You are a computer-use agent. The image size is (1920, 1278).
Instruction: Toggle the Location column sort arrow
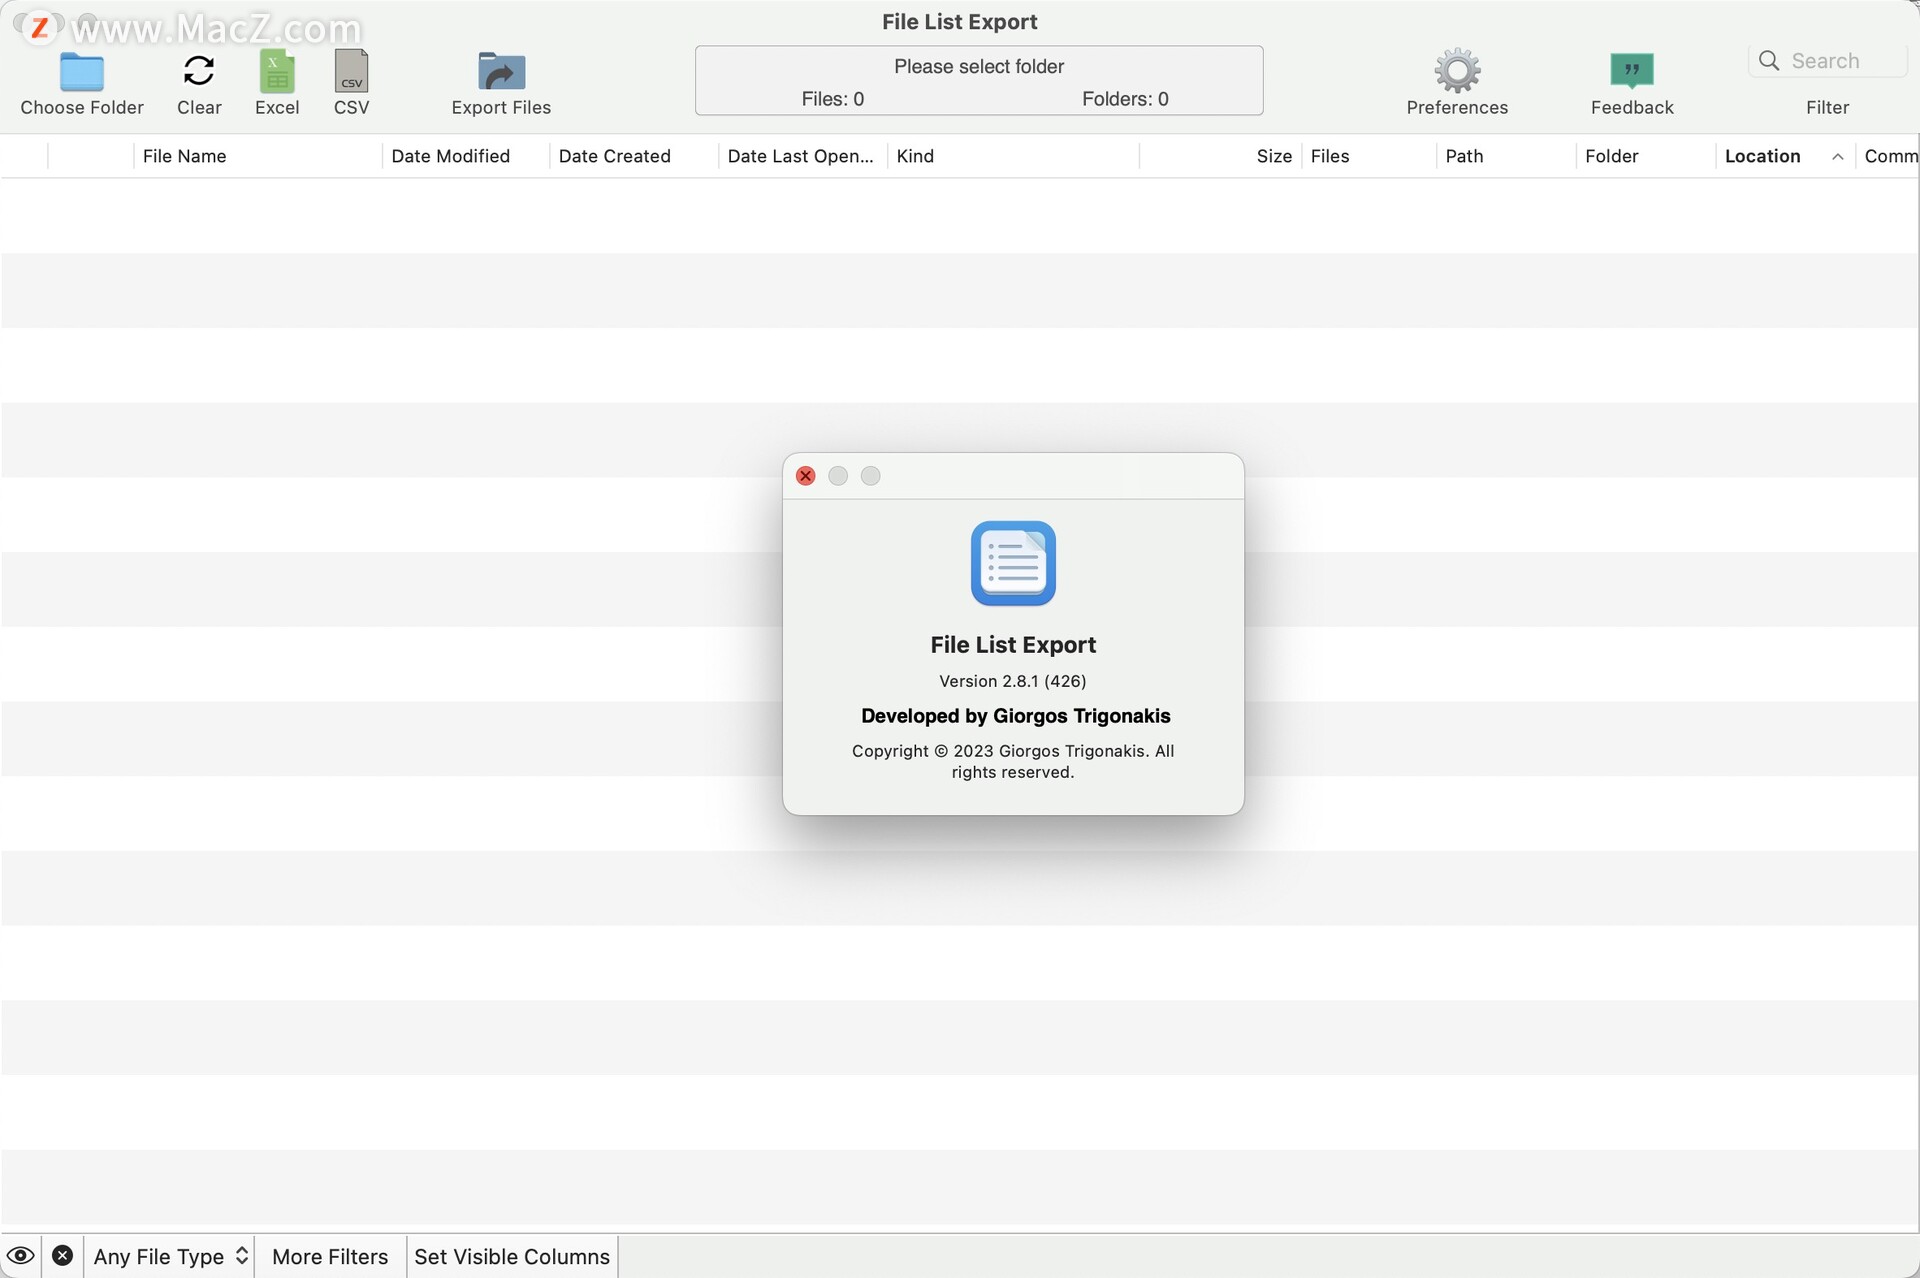1837,156
